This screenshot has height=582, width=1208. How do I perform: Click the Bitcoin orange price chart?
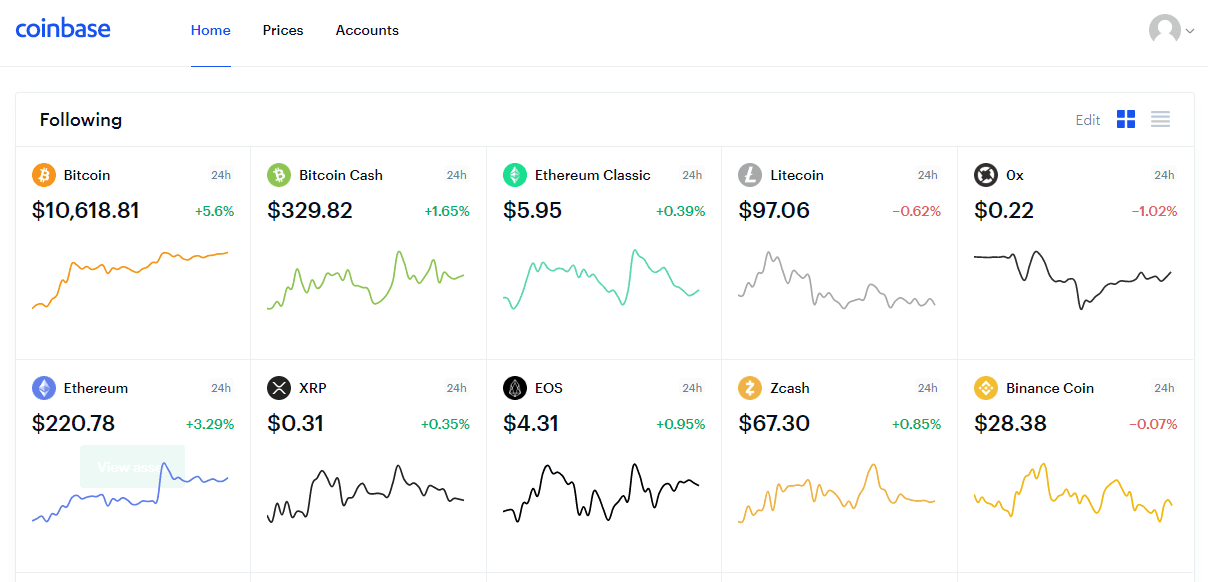point(130,280)
